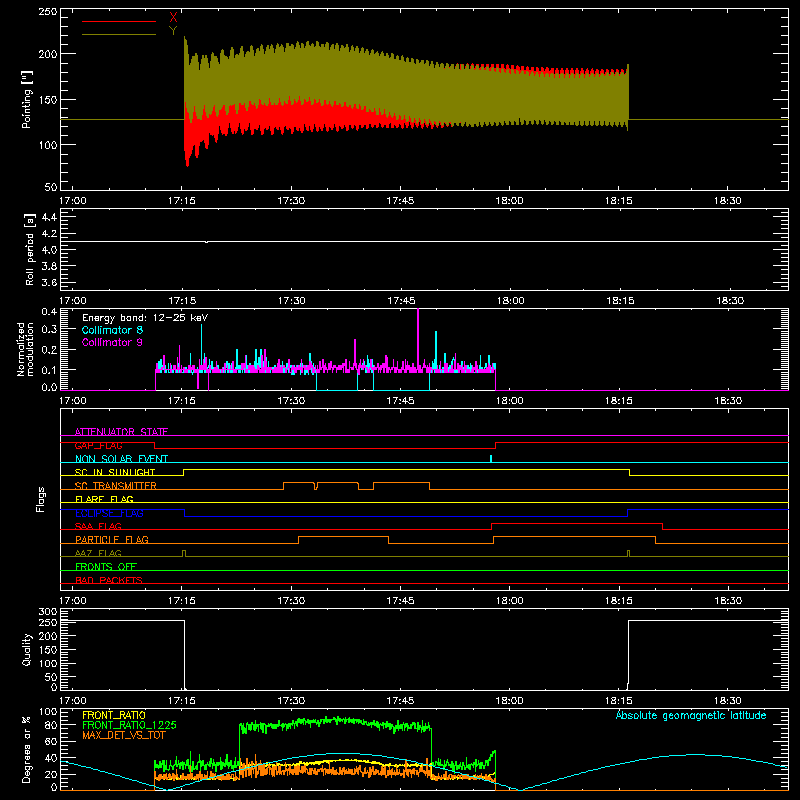Click the PARTICLE_FLAG label

click(x=112, y=539)
